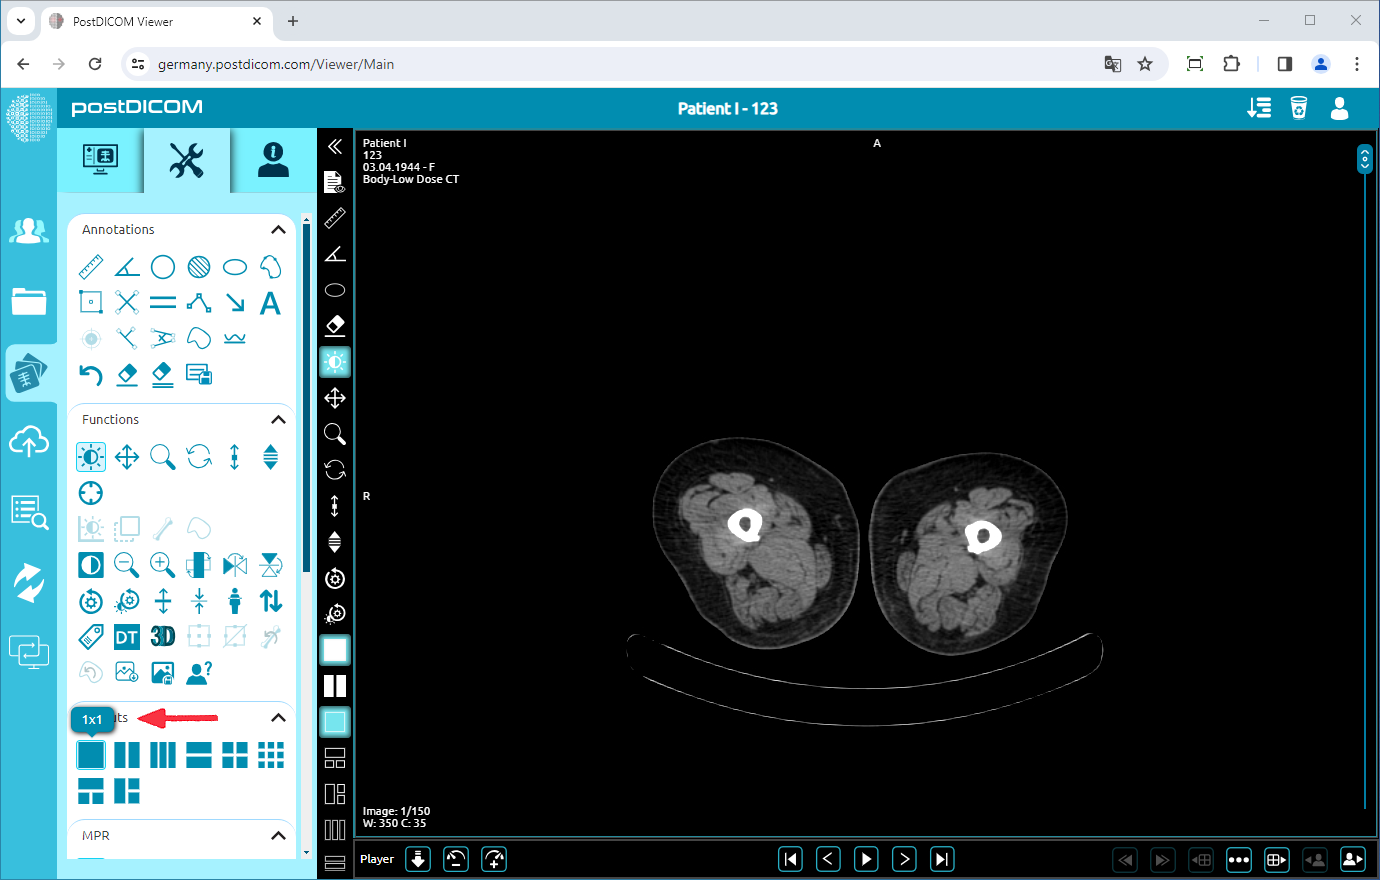The image size is (1380, 880).
Task: Pick the text annotation tool
Action: [x=270, y=302]
